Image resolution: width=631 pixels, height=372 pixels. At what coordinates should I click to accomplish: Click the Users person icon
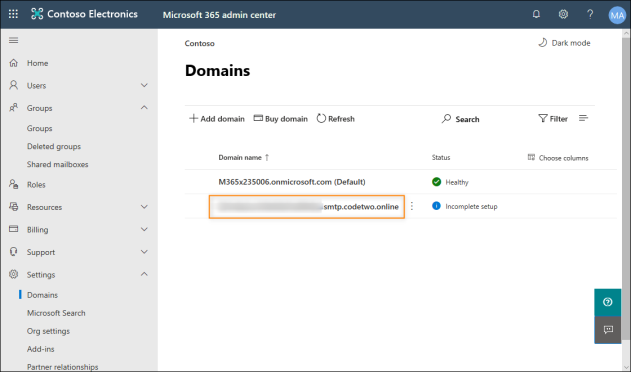click(x=14, y=85)
